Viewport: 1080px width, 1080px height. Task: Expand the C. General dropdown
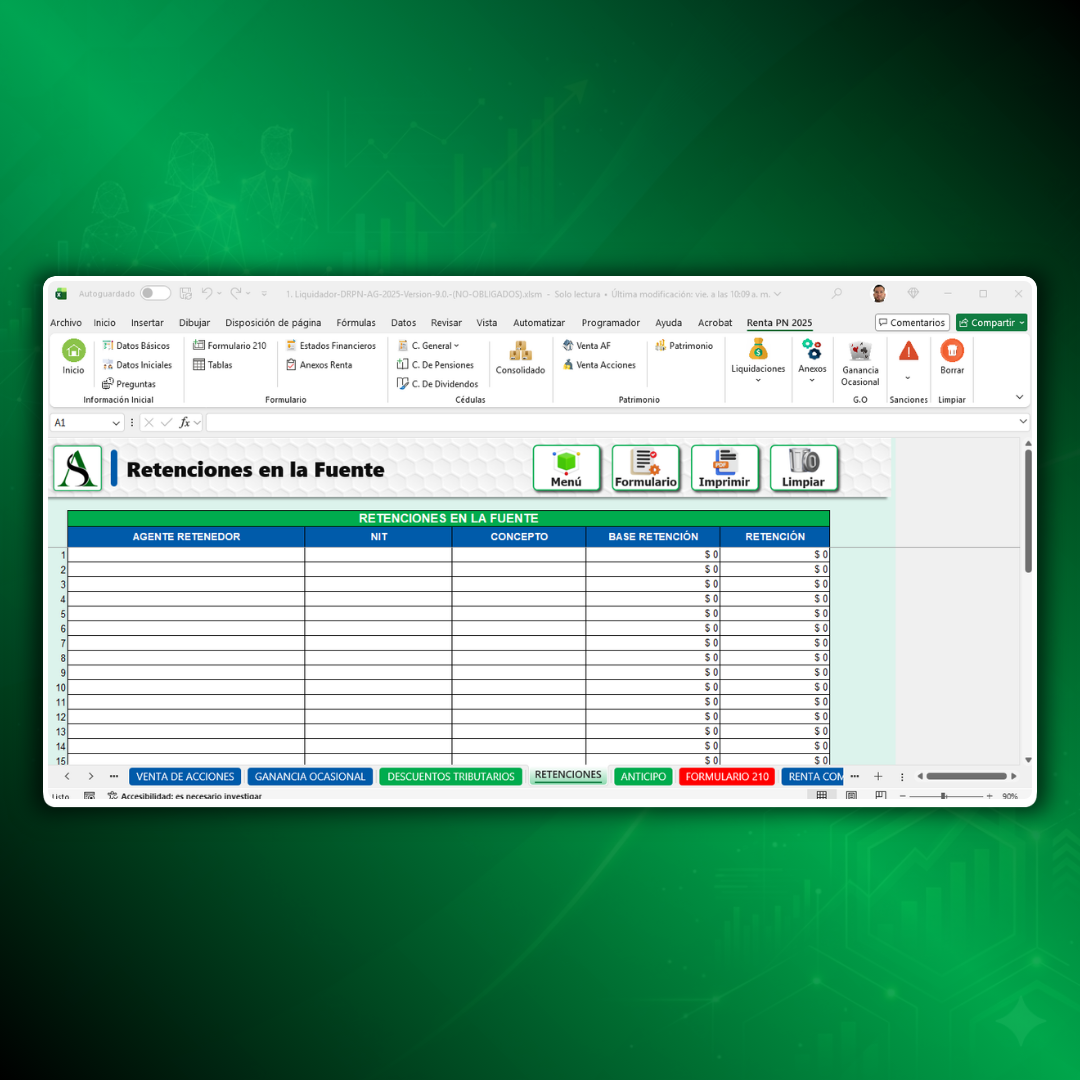(x=457, y=346)
